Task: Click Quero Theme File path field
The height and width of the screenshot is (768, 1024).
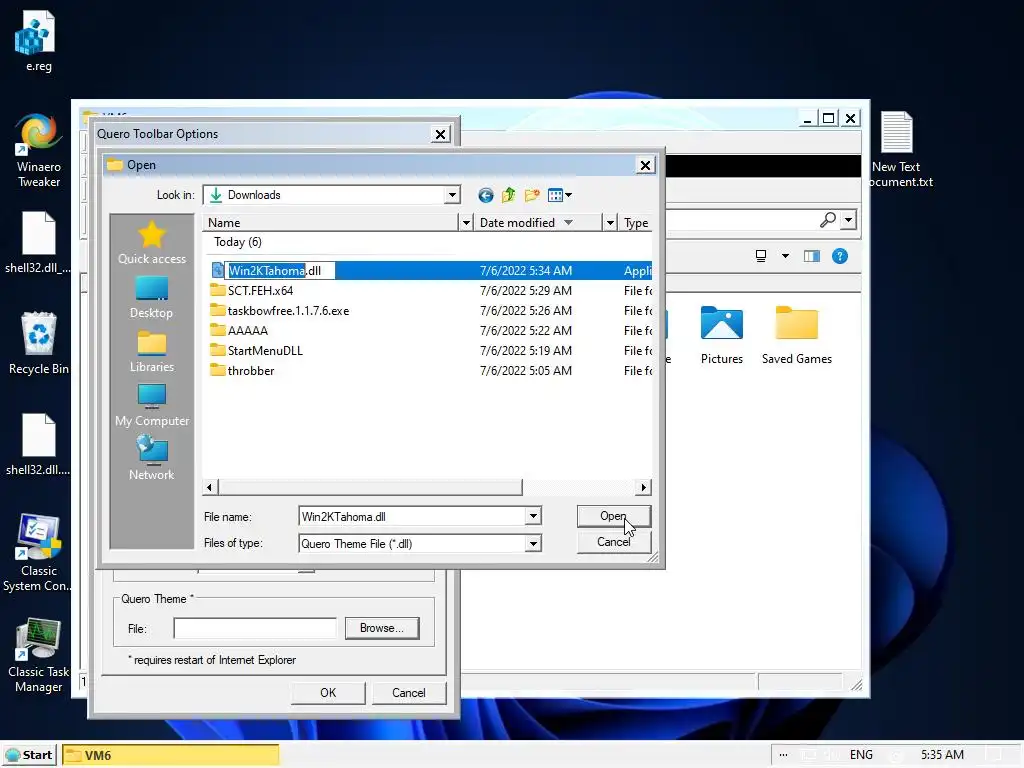Action: coord(255,628)
